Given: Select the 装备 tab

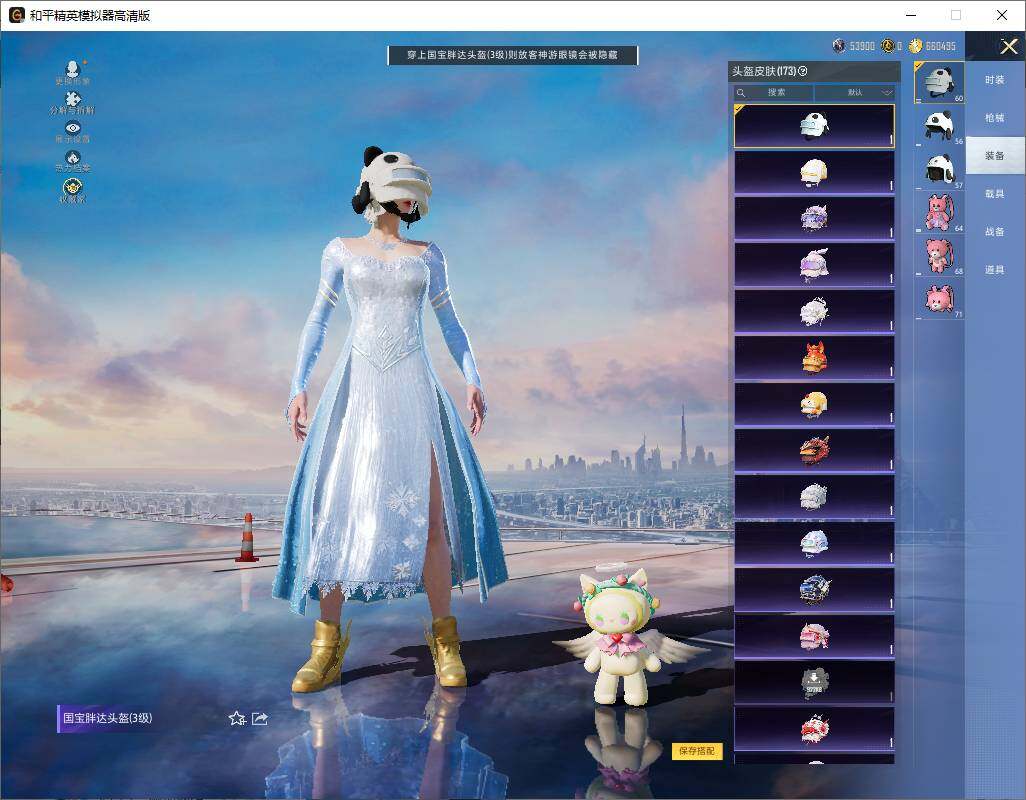Looking at the screenshot, I should [x=995, y=156].
